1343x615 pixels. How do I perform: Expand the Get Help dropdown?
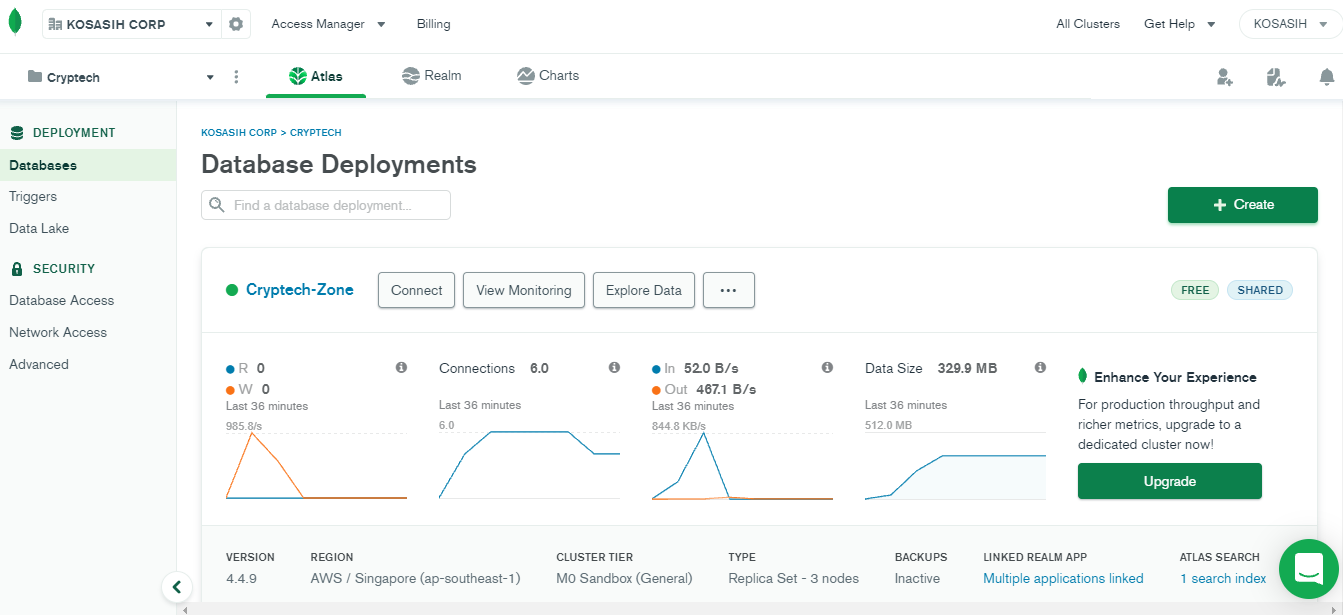1180,24
